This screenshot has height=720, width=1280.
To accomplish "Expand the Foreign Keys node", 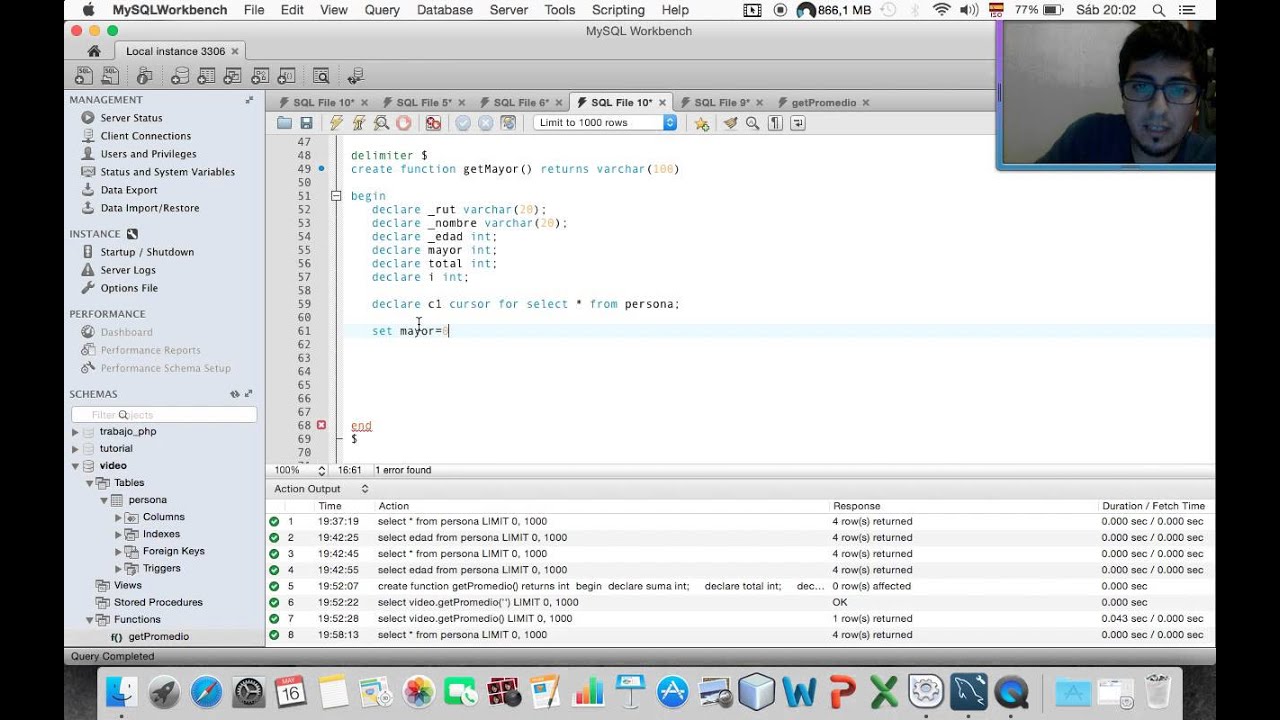I will tap(118, 551).
